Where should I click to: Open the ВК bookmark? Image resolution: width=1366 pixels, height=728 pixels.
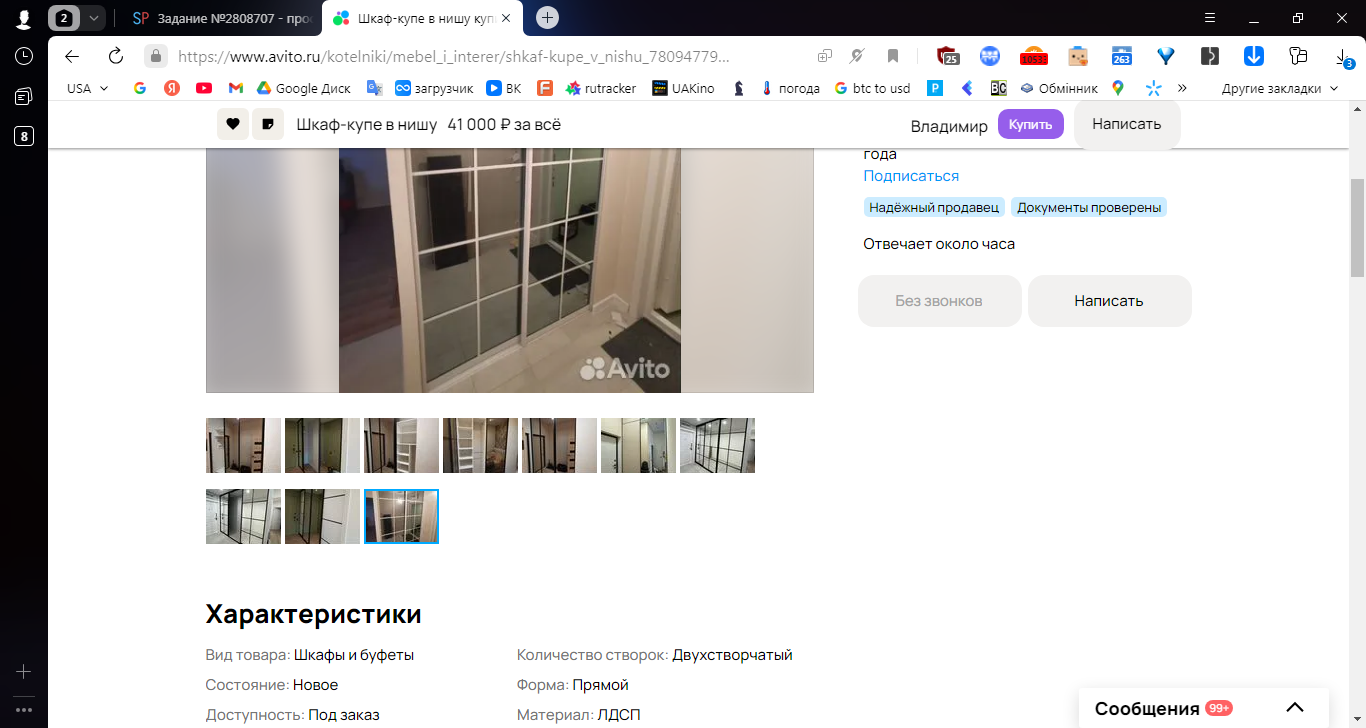[x=504, y=88]
